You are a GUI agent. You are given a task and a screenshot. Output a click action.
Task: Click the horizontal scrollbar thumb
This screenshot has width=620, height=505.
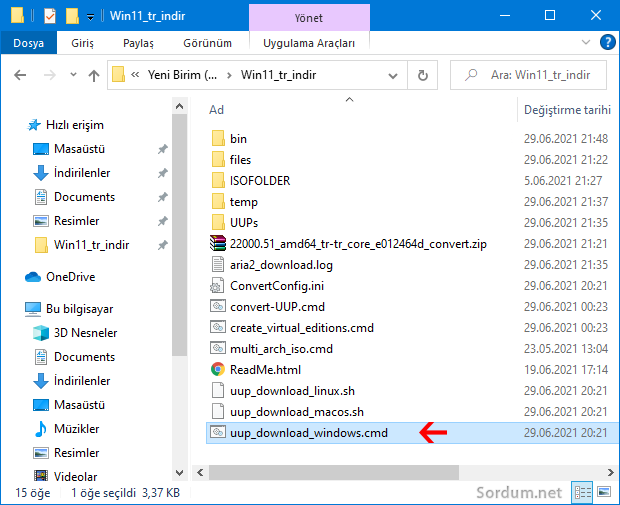point(334,472)
